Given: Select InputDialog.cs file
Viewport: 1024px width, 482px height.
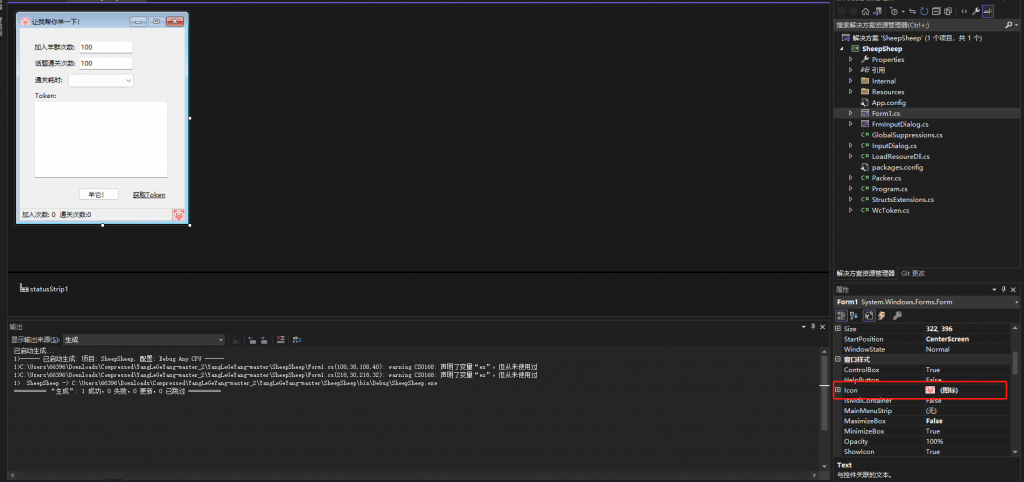Looking at the screenshot, I should pyautogui.click(x=894, y=146).
